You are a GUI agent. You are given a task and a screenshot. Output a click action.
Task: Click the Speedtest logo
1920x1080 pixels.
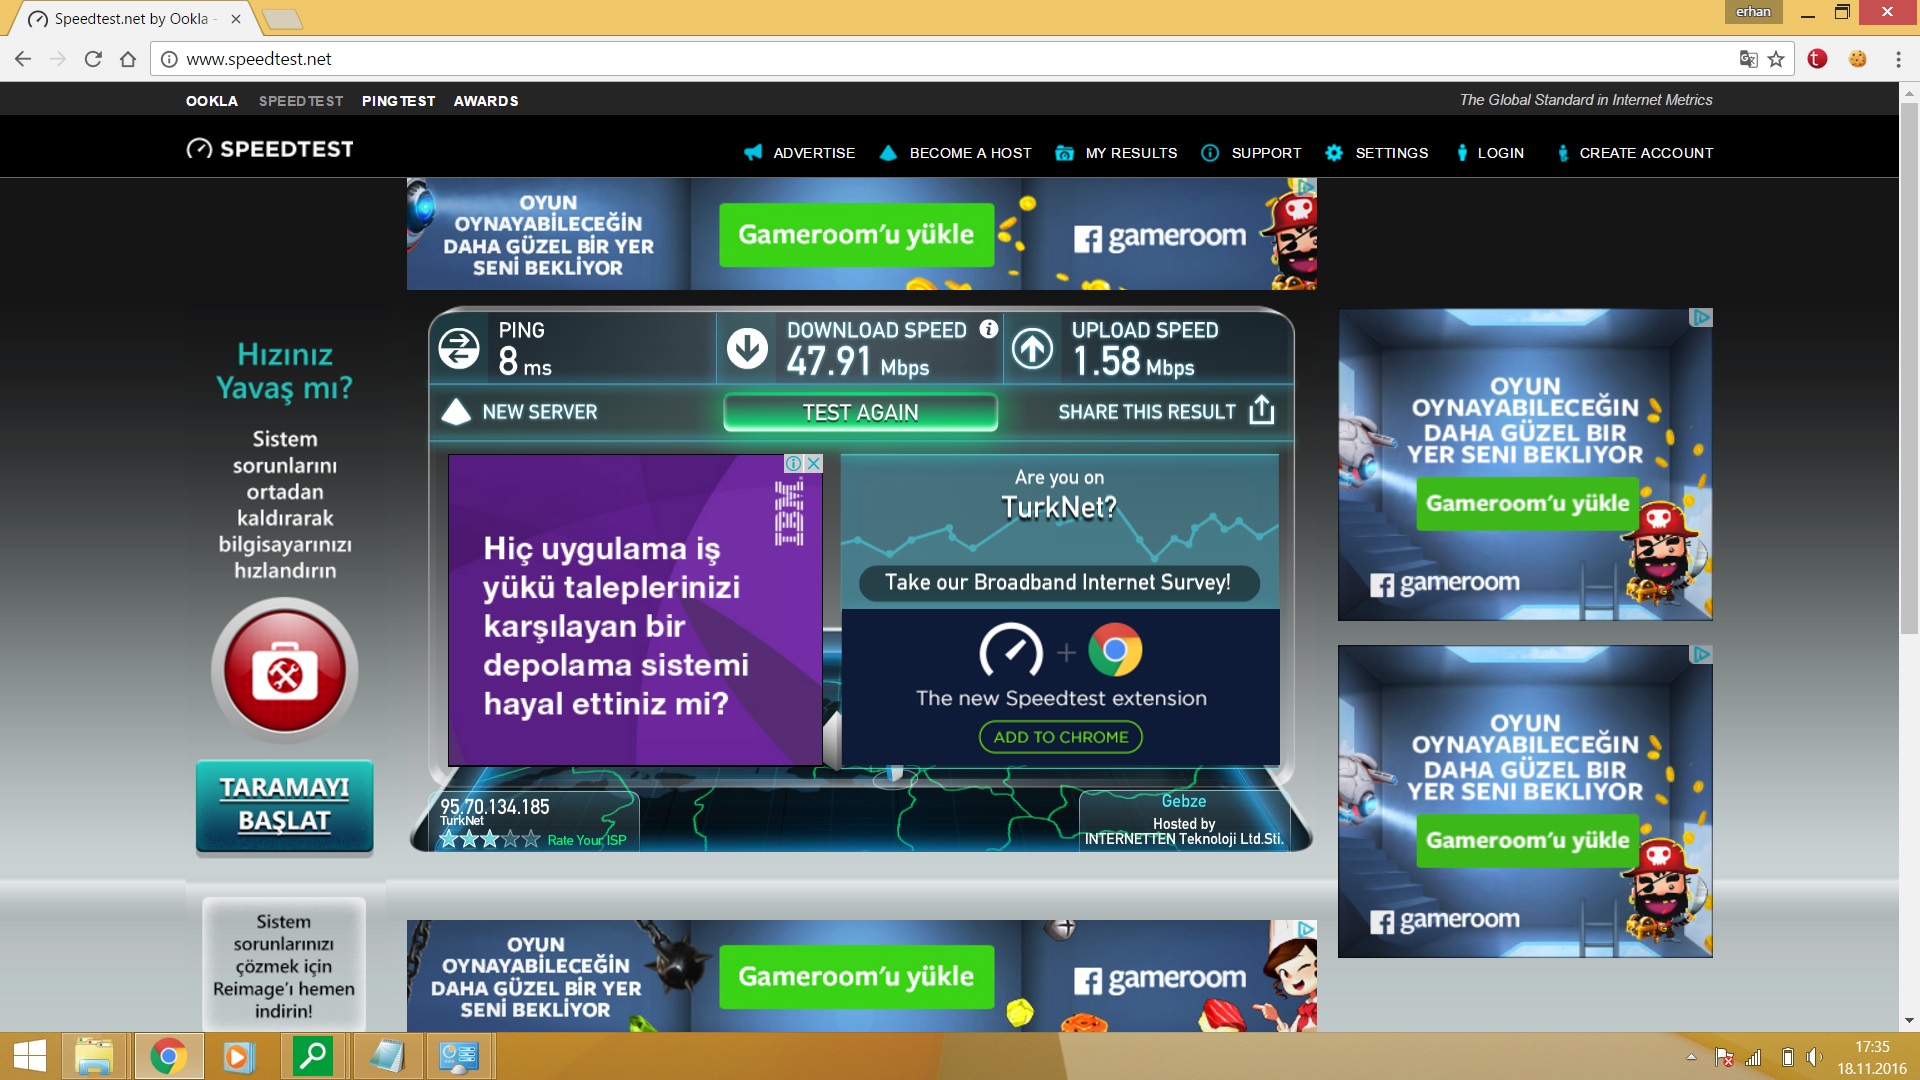pos(270,149)
